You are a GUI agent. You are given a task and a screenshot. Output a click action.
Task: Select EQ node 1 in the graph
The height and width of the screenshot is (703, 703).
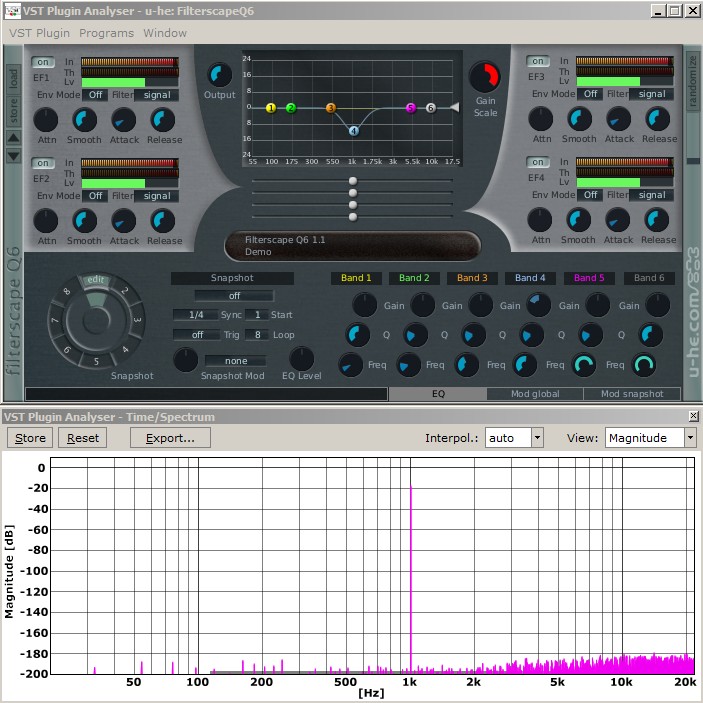tap(271, 108)
